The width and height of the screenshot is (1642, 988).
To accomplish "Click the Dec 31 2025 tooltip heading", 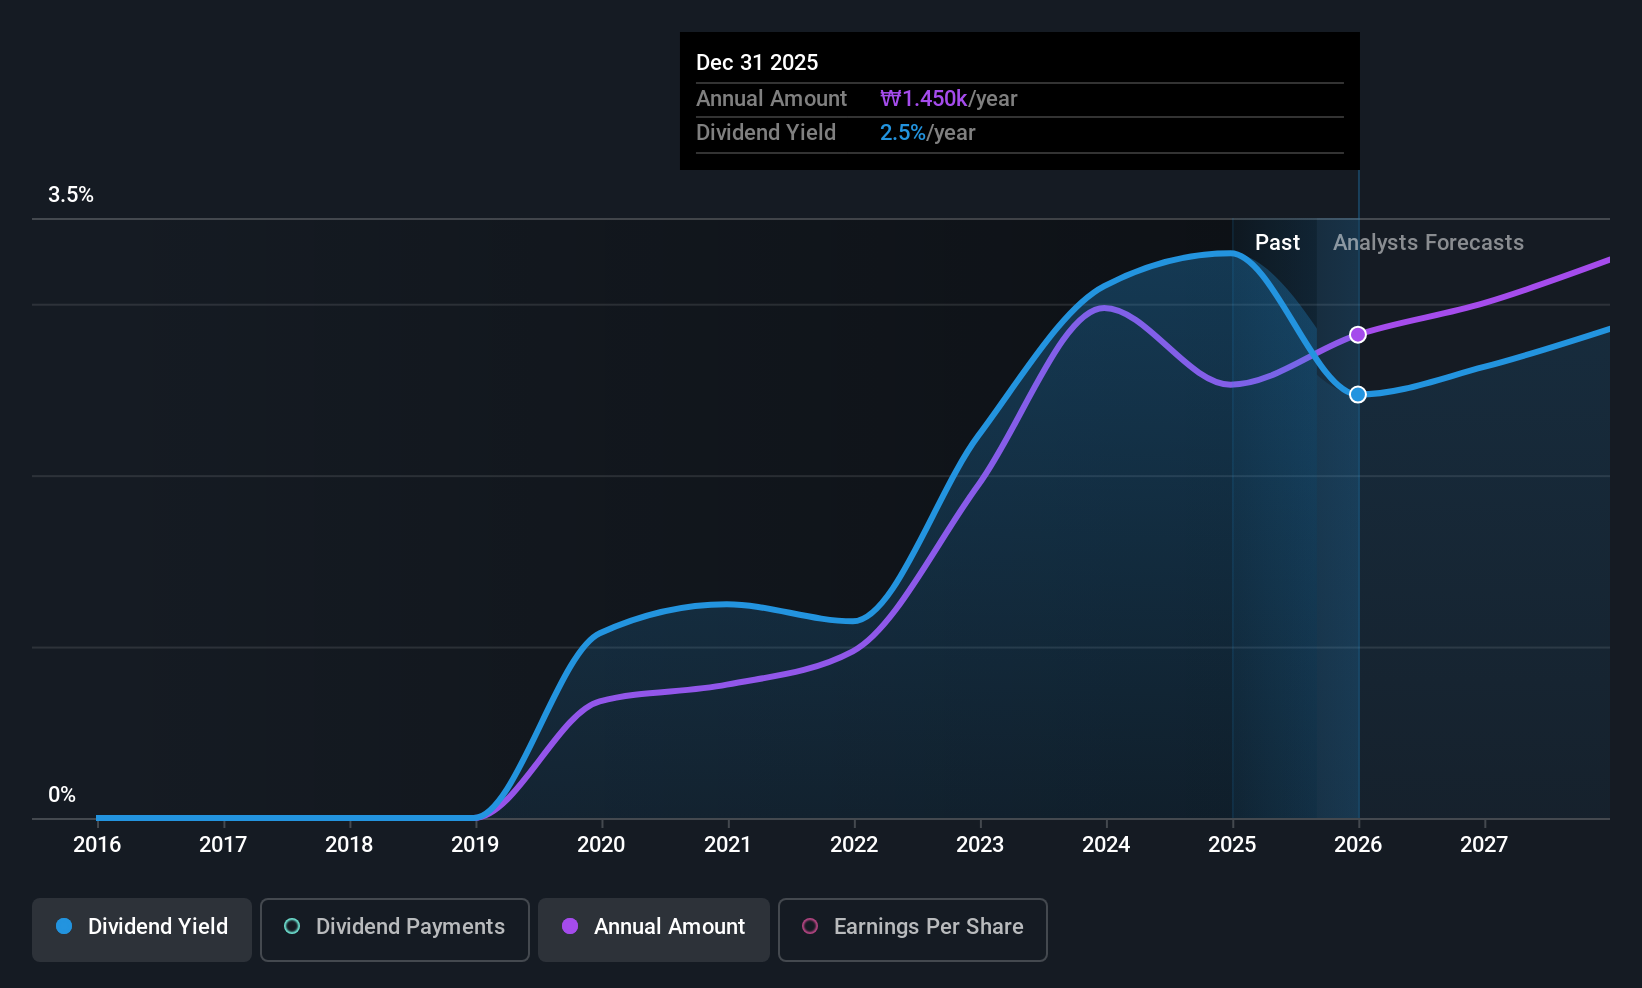I will [x=757, y=63].
